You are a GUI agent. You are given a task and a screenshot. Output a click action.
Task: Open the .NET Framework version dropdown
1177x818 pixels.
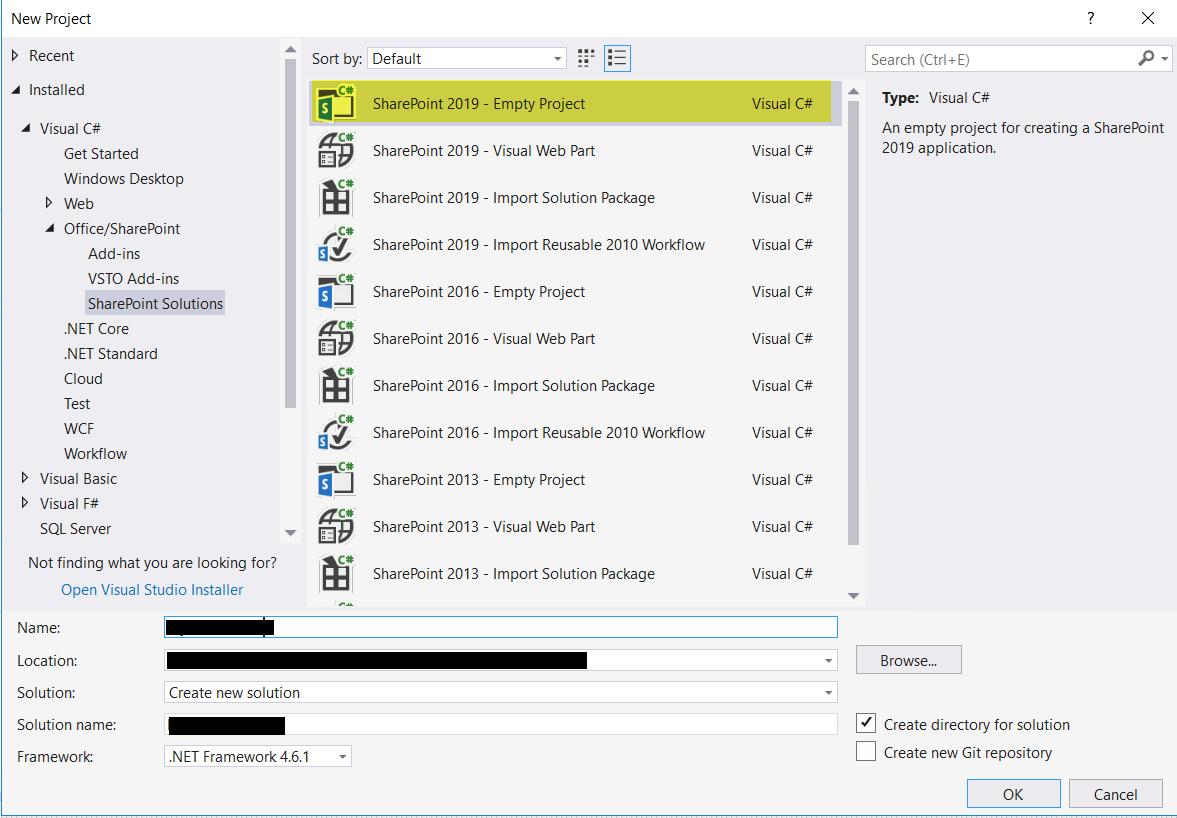(x=257, y=756)
